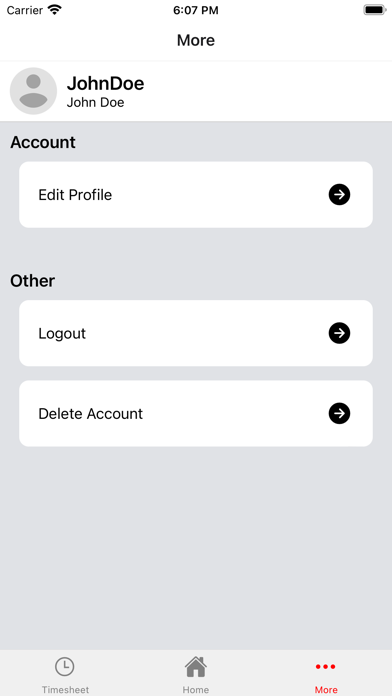
Task: Tap the Account section header
Action: click(43, 142)
